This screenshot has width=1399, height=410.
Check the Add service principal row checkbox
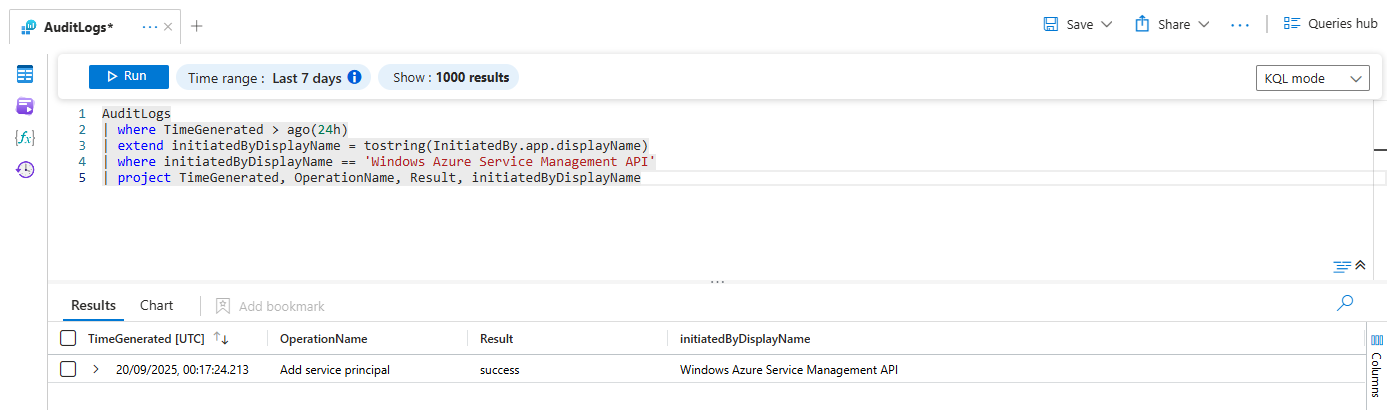(x=68, y=370)
